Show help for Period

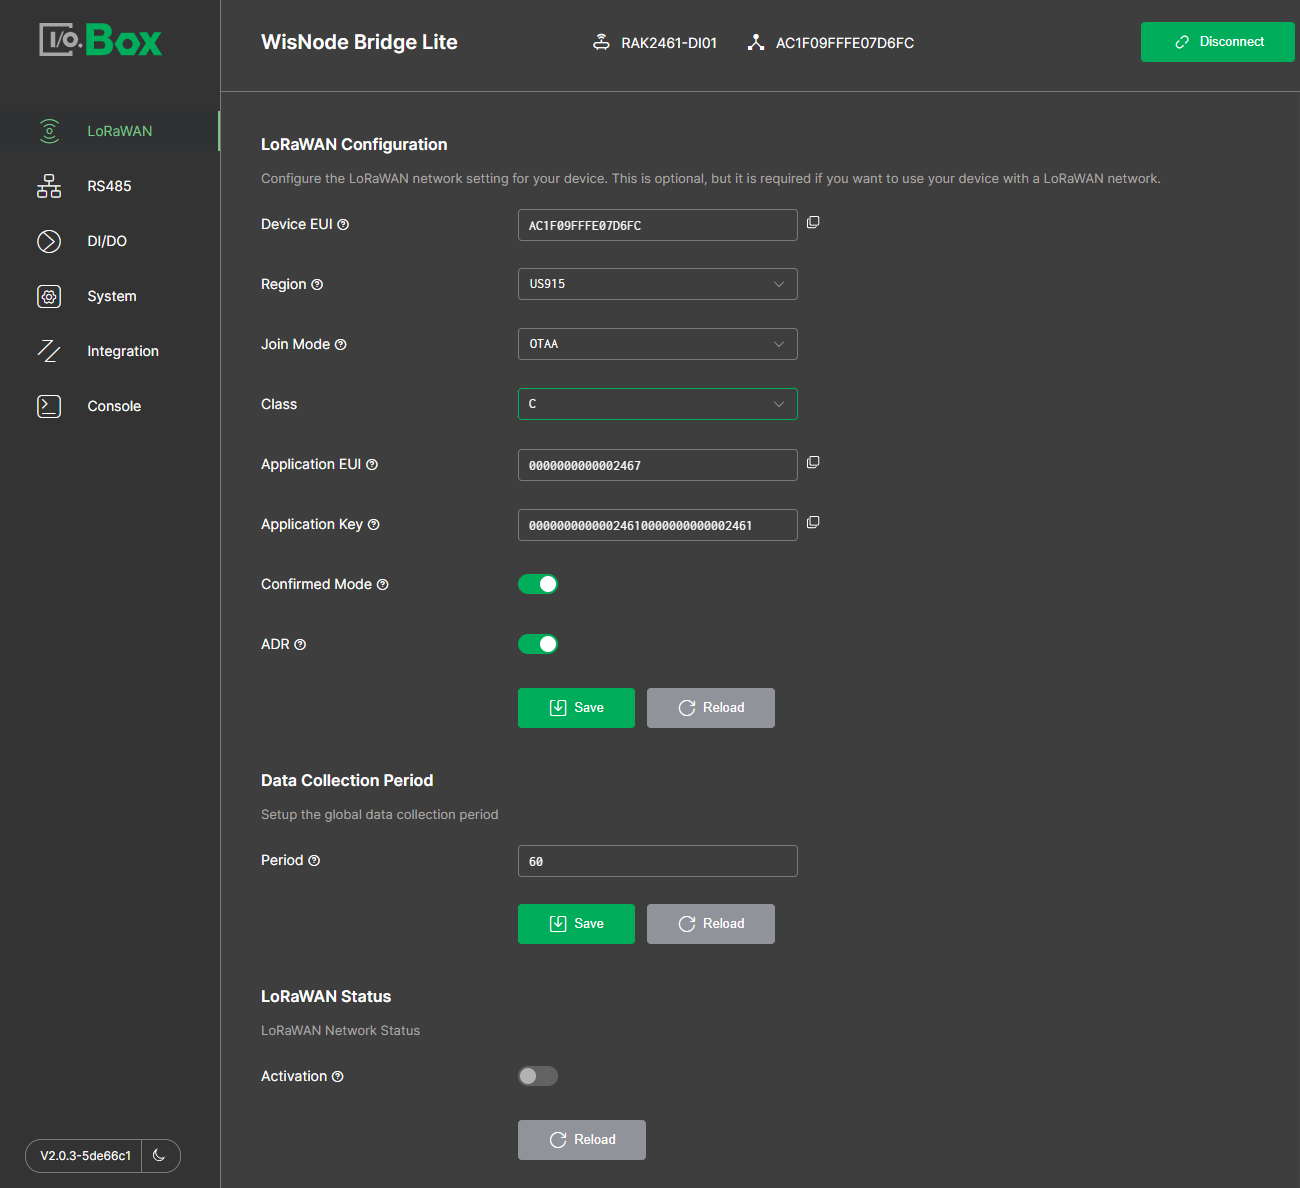tap(314, 861)
